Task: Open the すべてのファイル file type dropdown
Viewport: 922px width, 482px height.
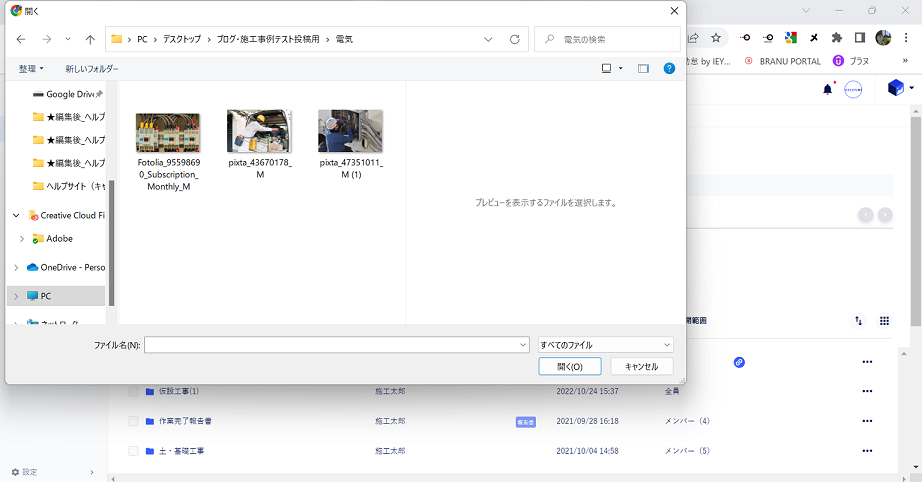Action: point(606,345)
